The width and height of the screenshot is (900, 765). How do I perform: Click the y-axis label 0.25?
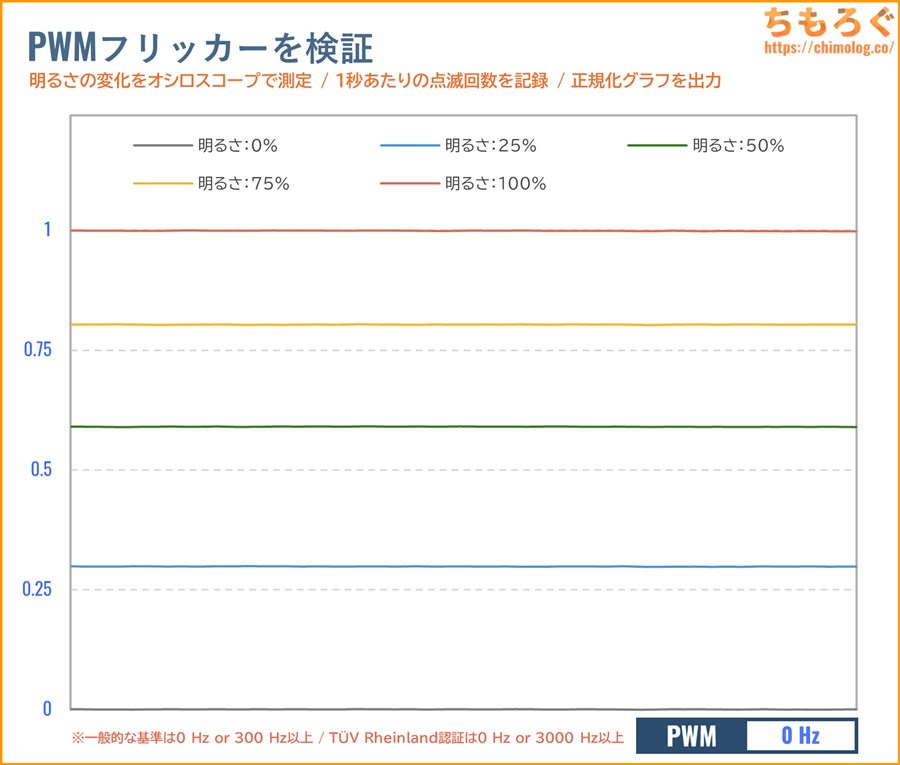[37, 590]
